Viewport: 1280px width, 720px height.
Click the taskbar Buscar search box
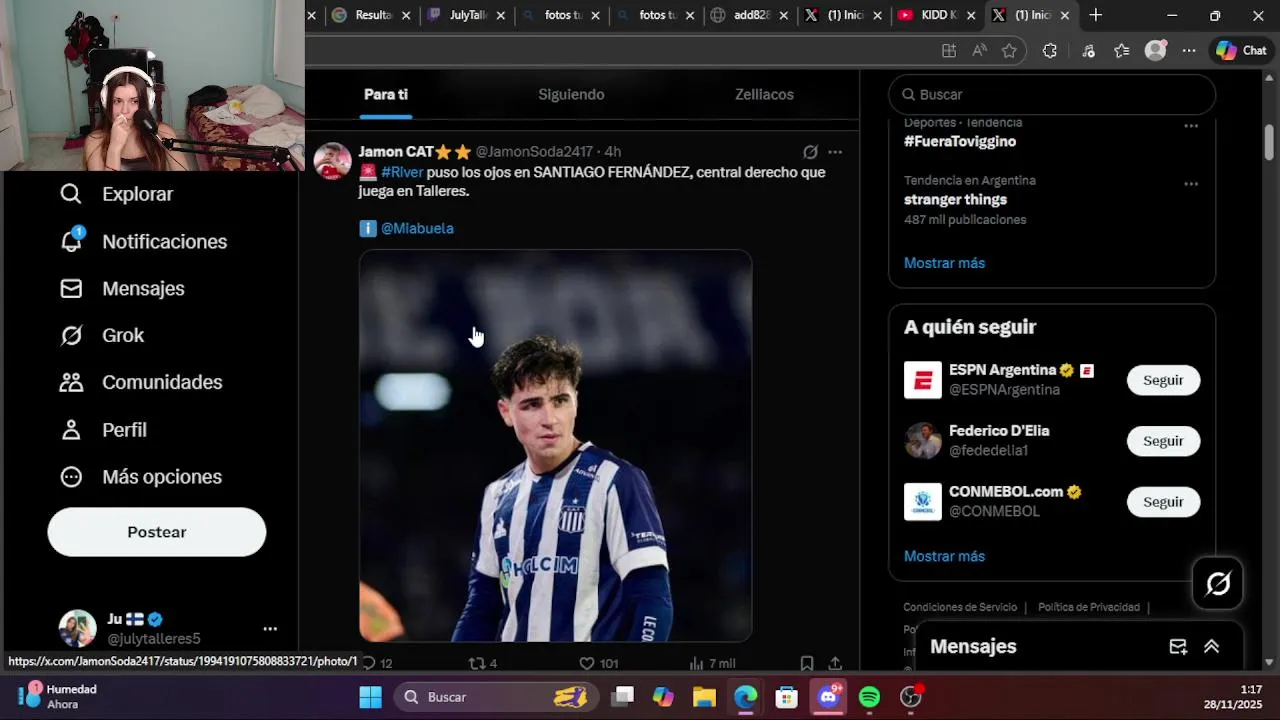pos(496,697)
